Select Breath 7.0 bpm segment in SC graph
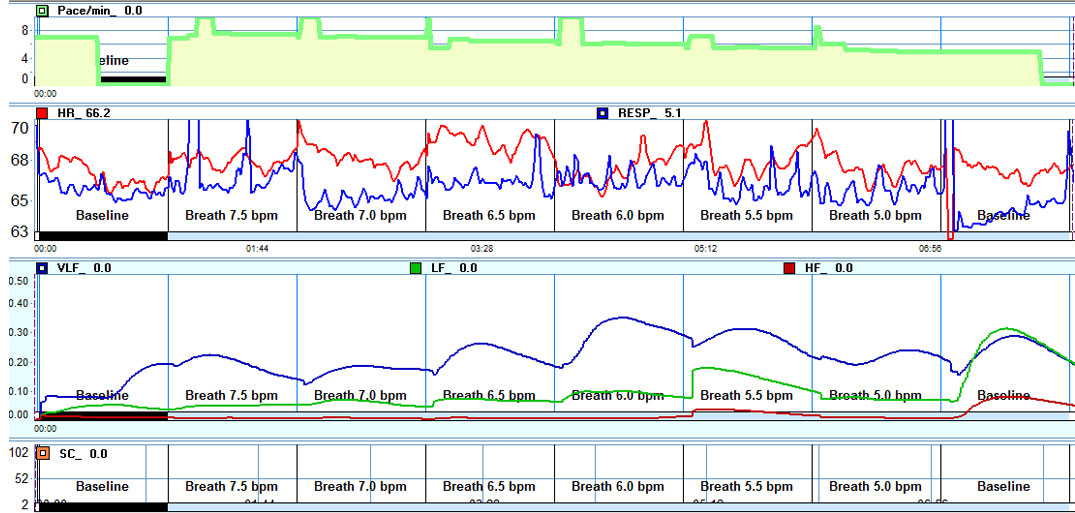 [361, 486]
